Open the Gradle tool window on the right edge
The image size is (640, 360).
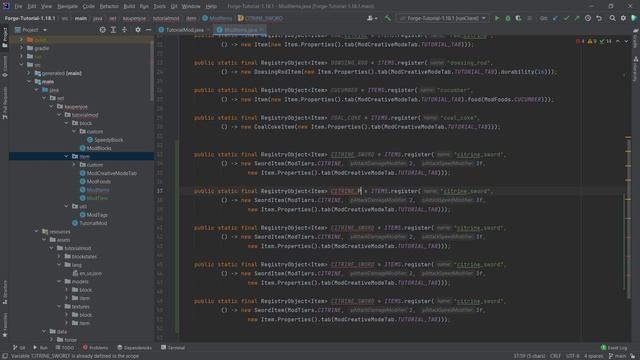pyautogui.click(x=636, y=38)
